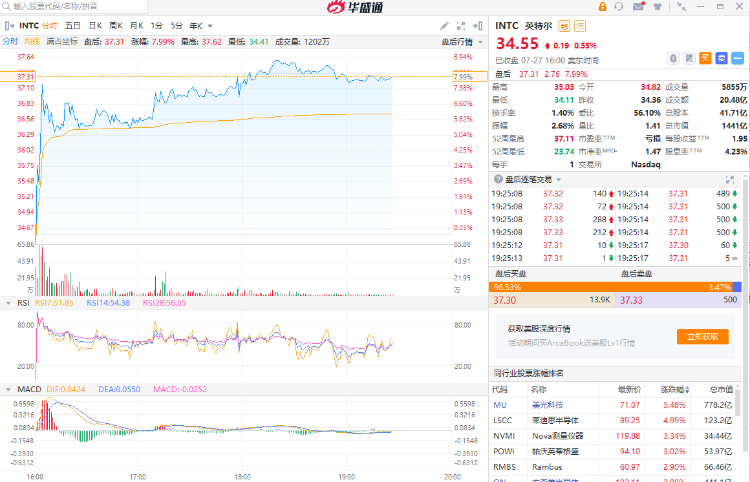Switch to the 1分 one-minute tab
Viewport: 750px width, 482px height.
click(157, 26)
